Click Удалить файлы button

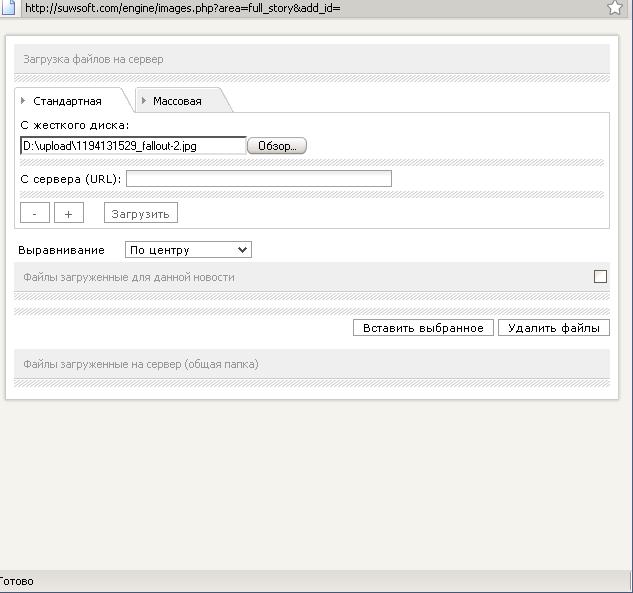click(x=553, y=328)
